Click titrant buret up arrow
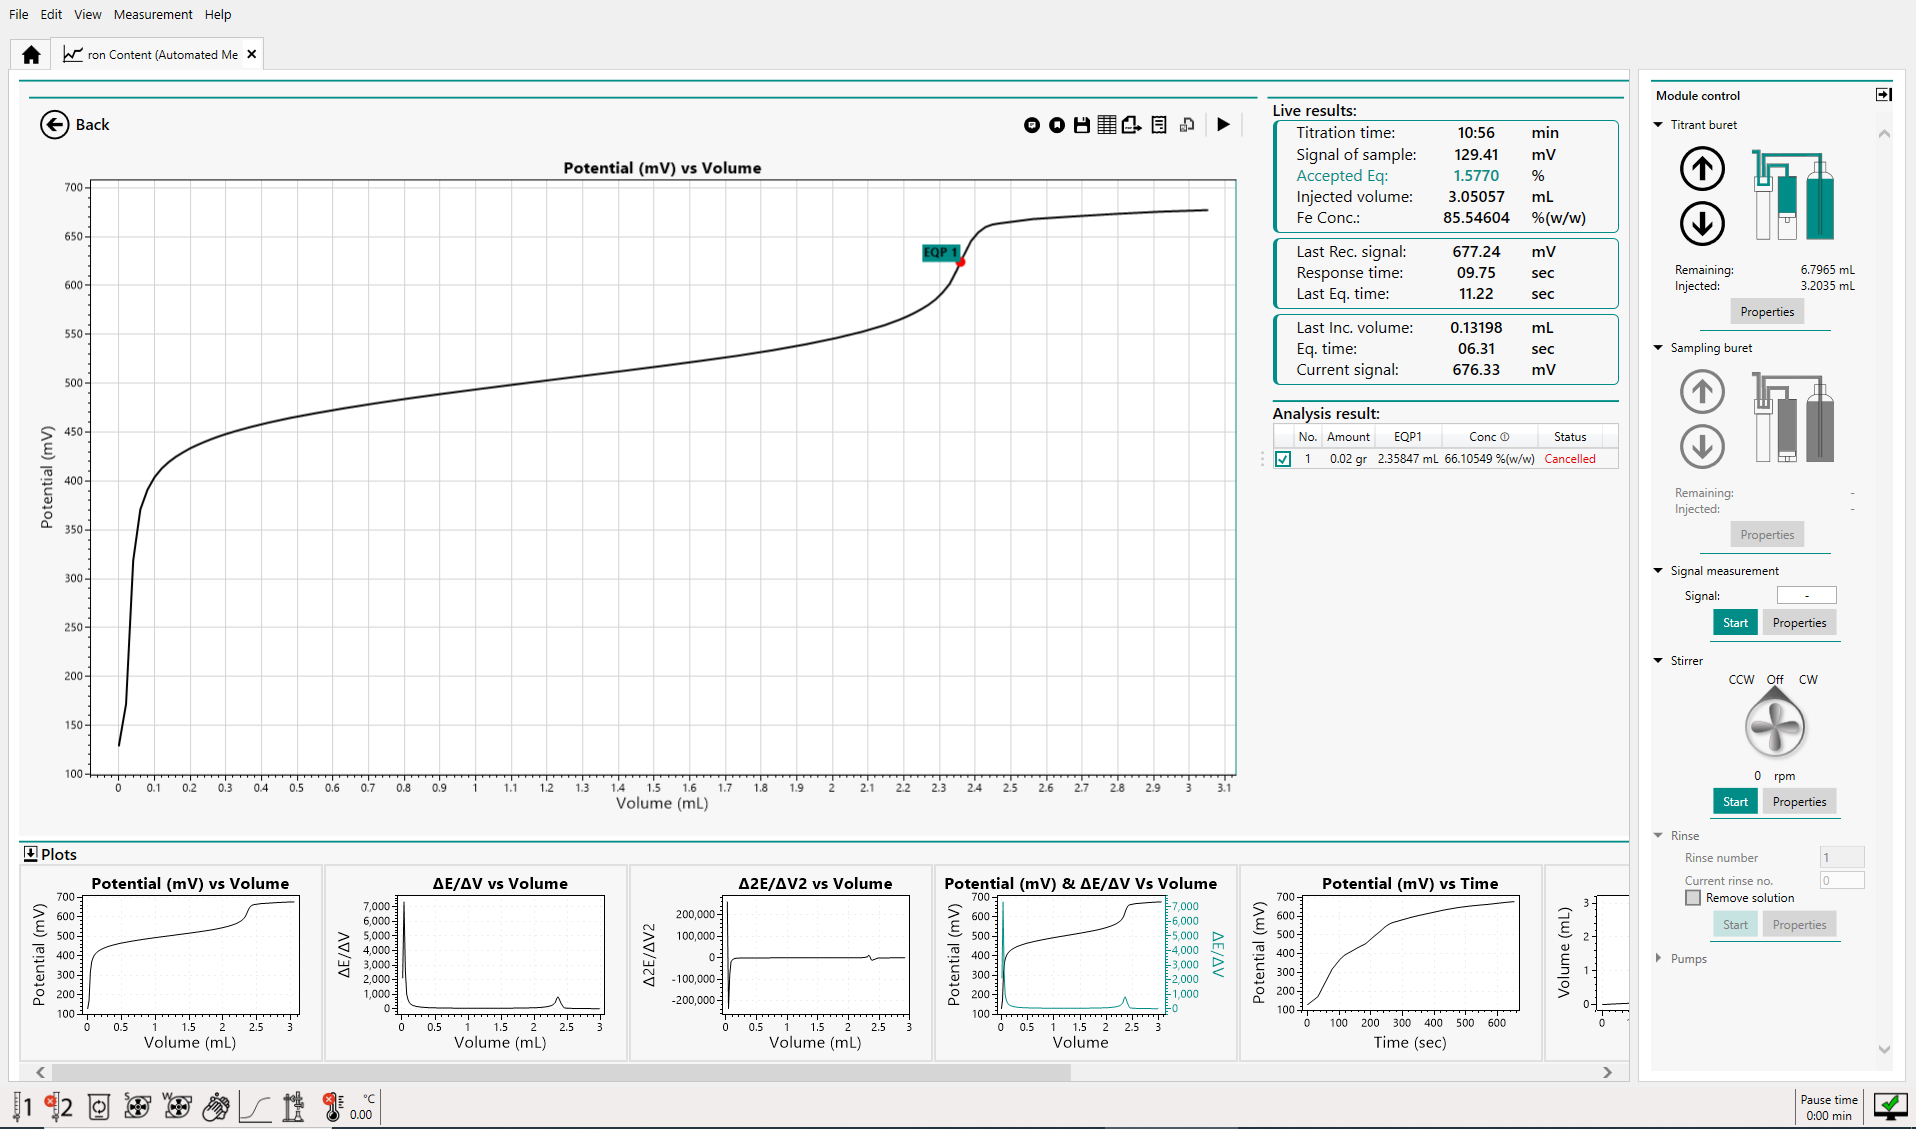Viewport: 1916px width, 1129px height. point(1702,168)
